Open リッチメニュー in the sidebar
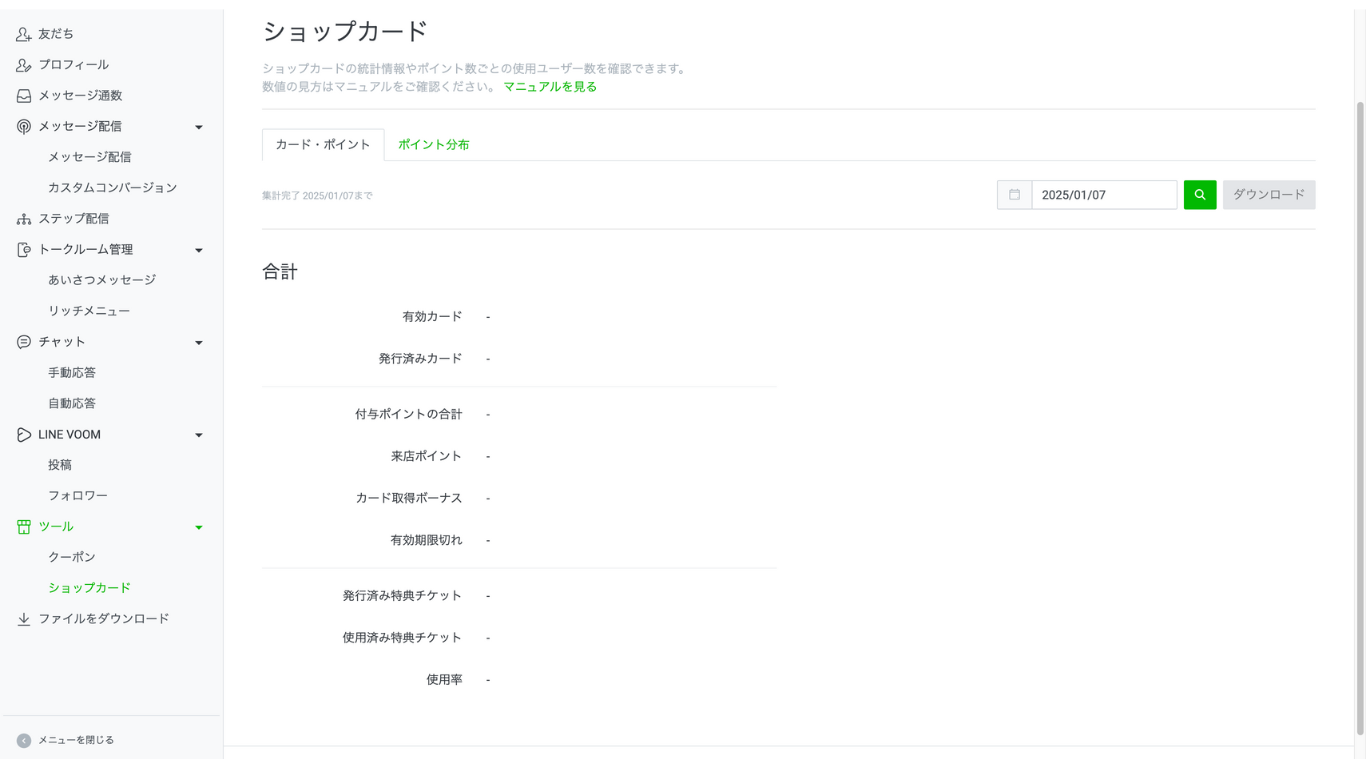 pos(89,311)
